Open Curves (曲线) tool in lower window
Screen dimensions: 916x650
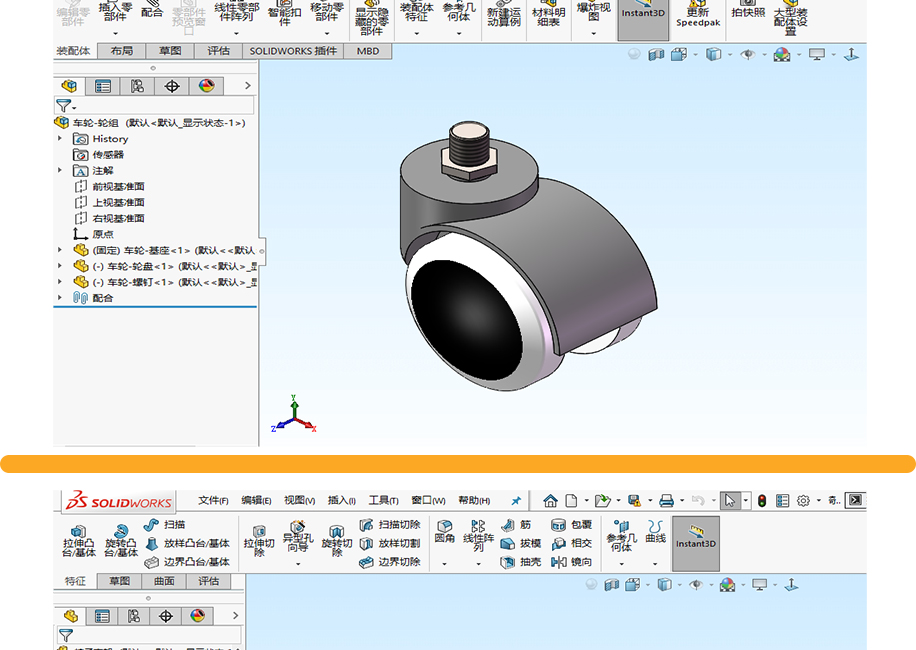point(655,531)
